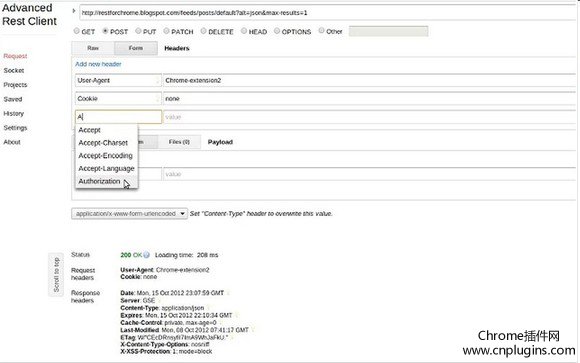Click the Cache-Control response header text
The height and width of the screenshot is (363, 580).
tap(168, 323)
